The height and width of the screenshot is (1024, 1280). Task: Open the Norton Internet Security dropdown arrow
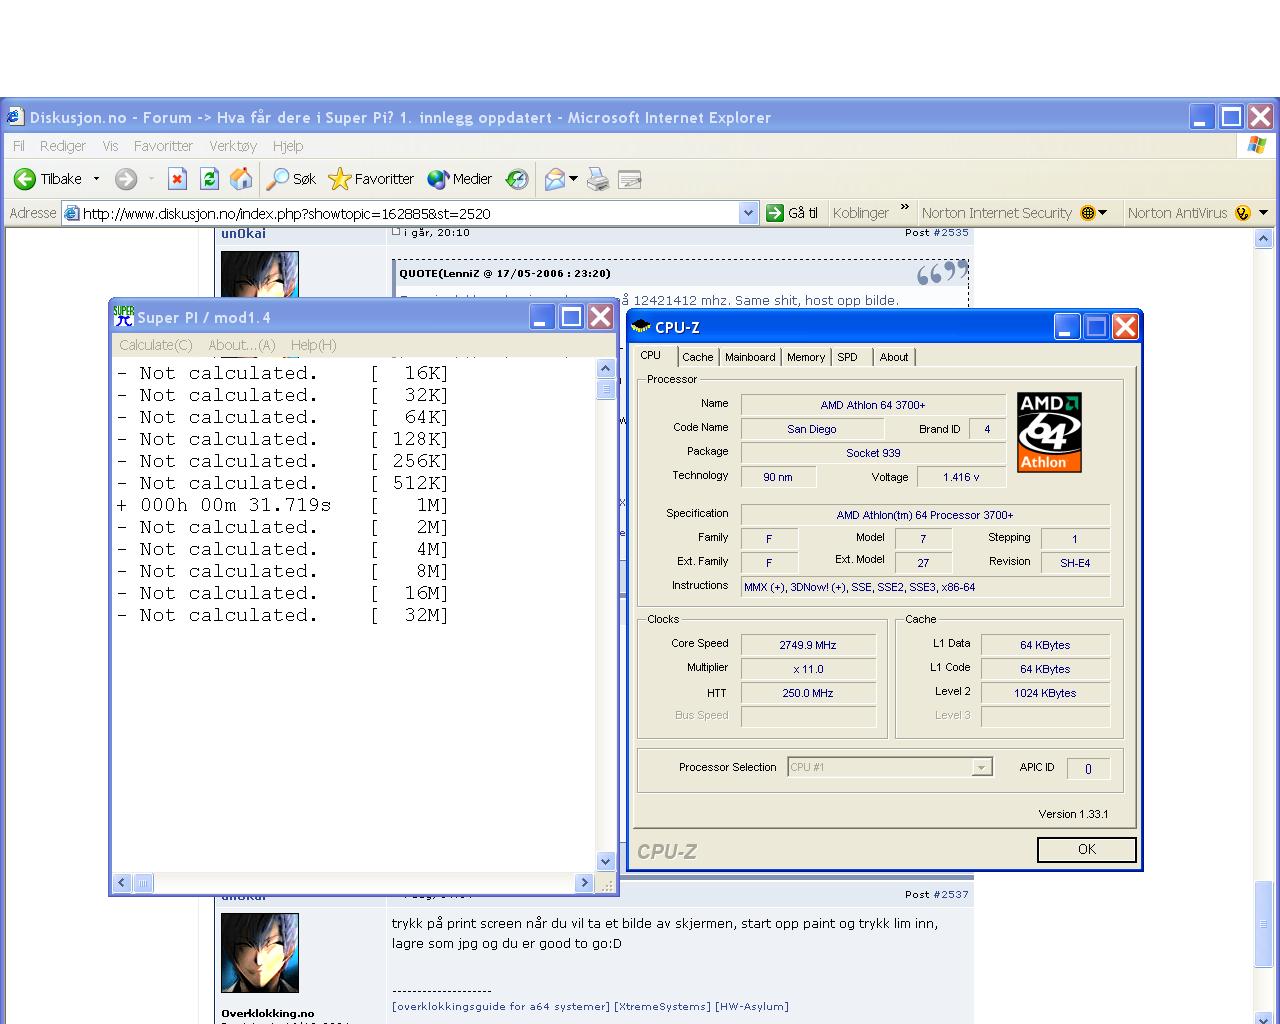click(x=1102, y=212)
